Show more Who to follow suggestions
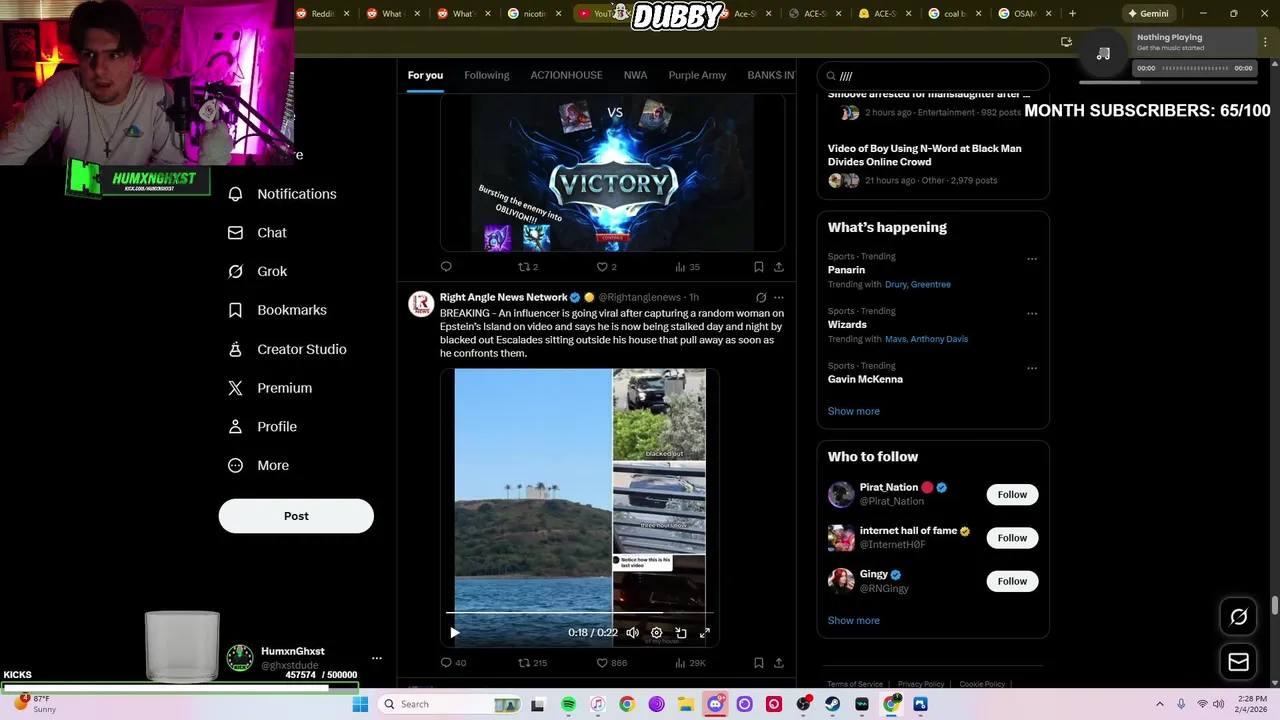 [853, 620]
